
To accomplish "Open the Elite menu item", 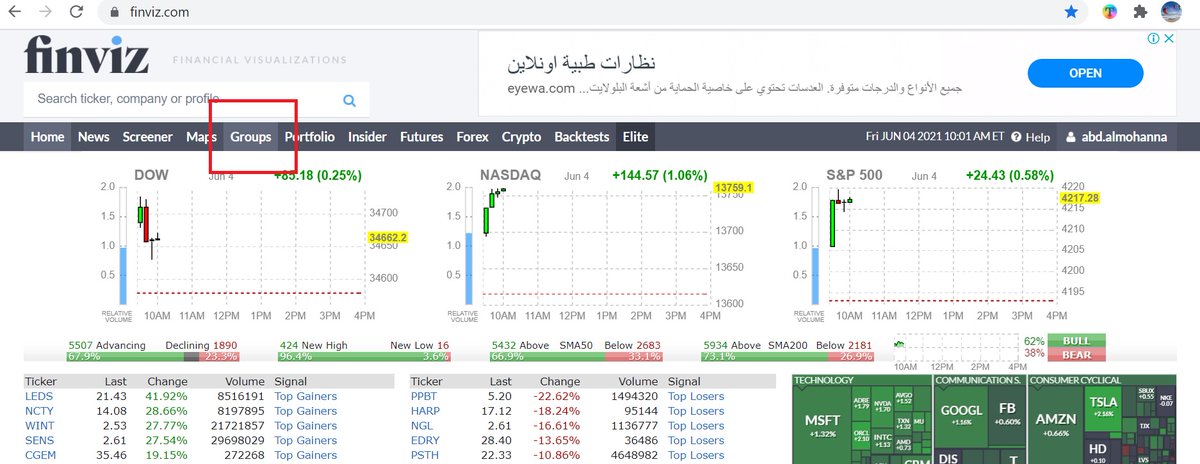I will pyautogui.click(x=635, y=137).
